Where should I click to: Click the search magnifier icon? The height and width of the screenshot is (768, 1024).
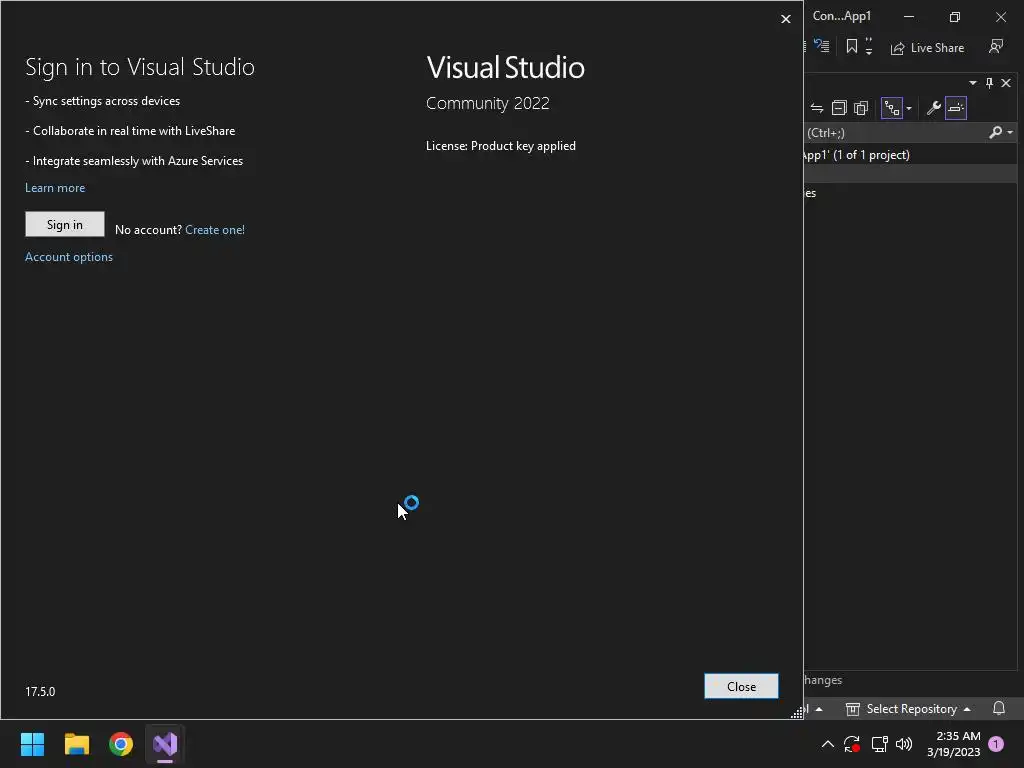[995, 133]
